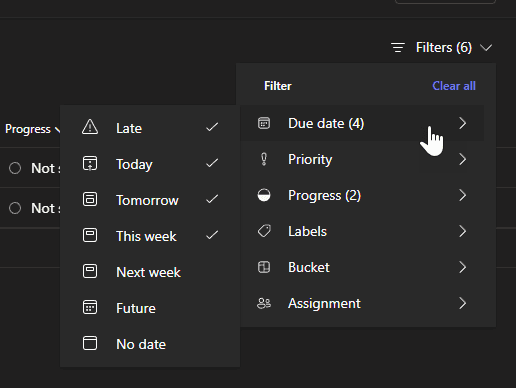516x388 pixels.
Task: Click the Future calendar grid icon
Action: click(90, 307)
